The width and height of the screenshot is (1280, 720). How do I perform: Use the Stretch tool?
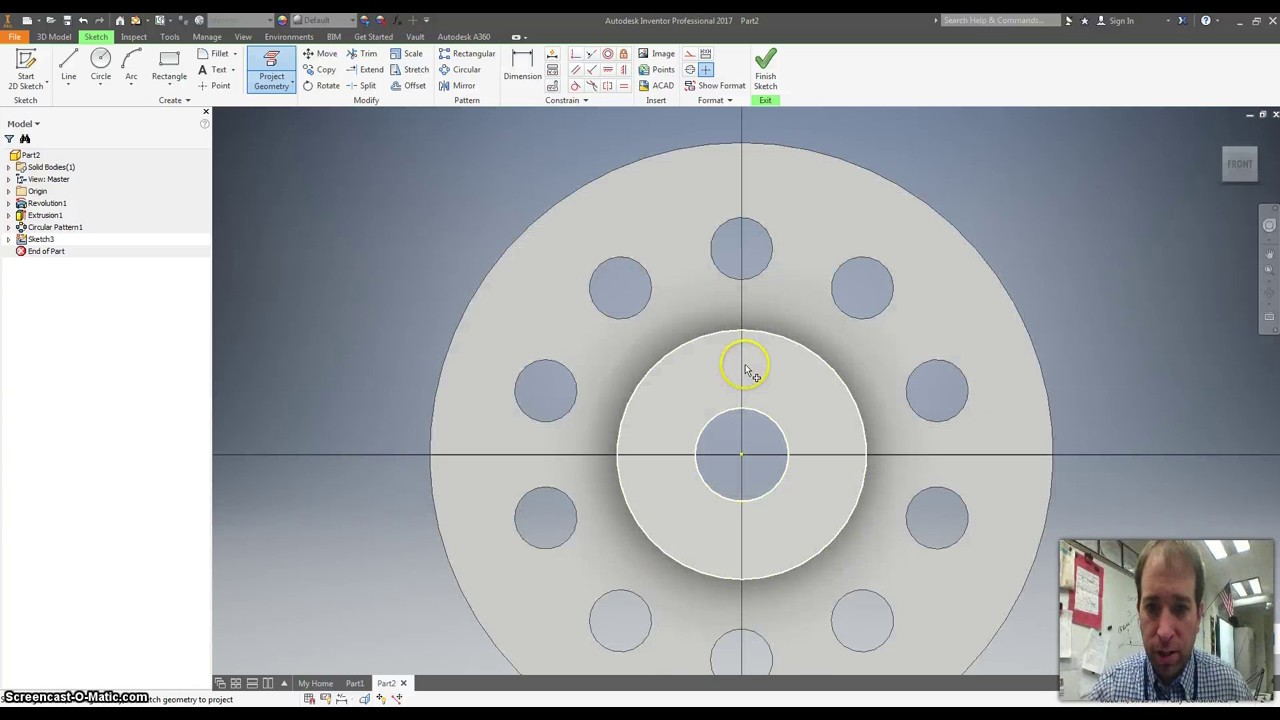tap(409, 69)
